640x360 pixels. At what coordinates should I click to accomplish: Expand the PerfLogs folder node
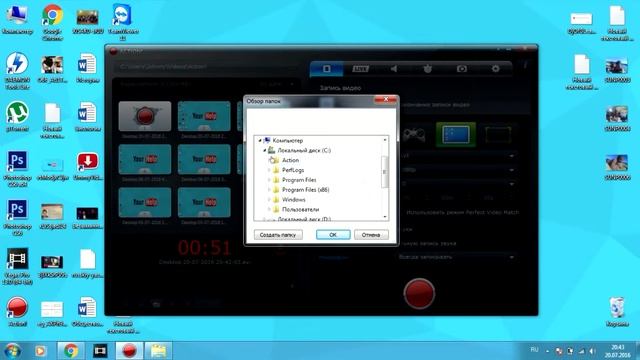(x=269, y=170)
